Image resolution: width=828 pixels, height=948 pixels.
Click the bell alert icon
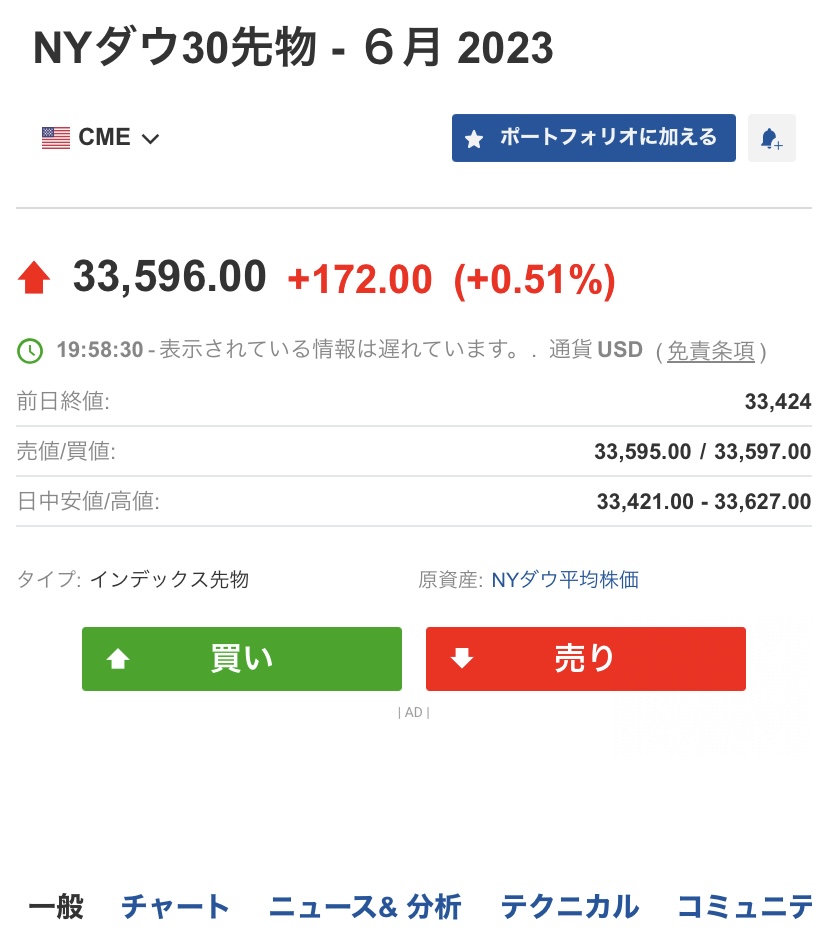click(x=771, y=139)
